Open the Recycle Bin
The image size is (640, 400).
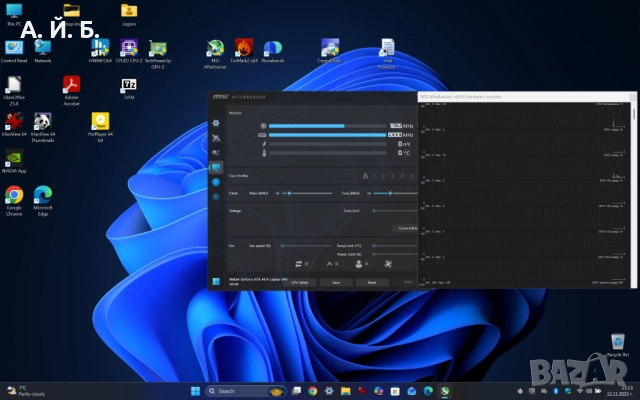point(618,345)
